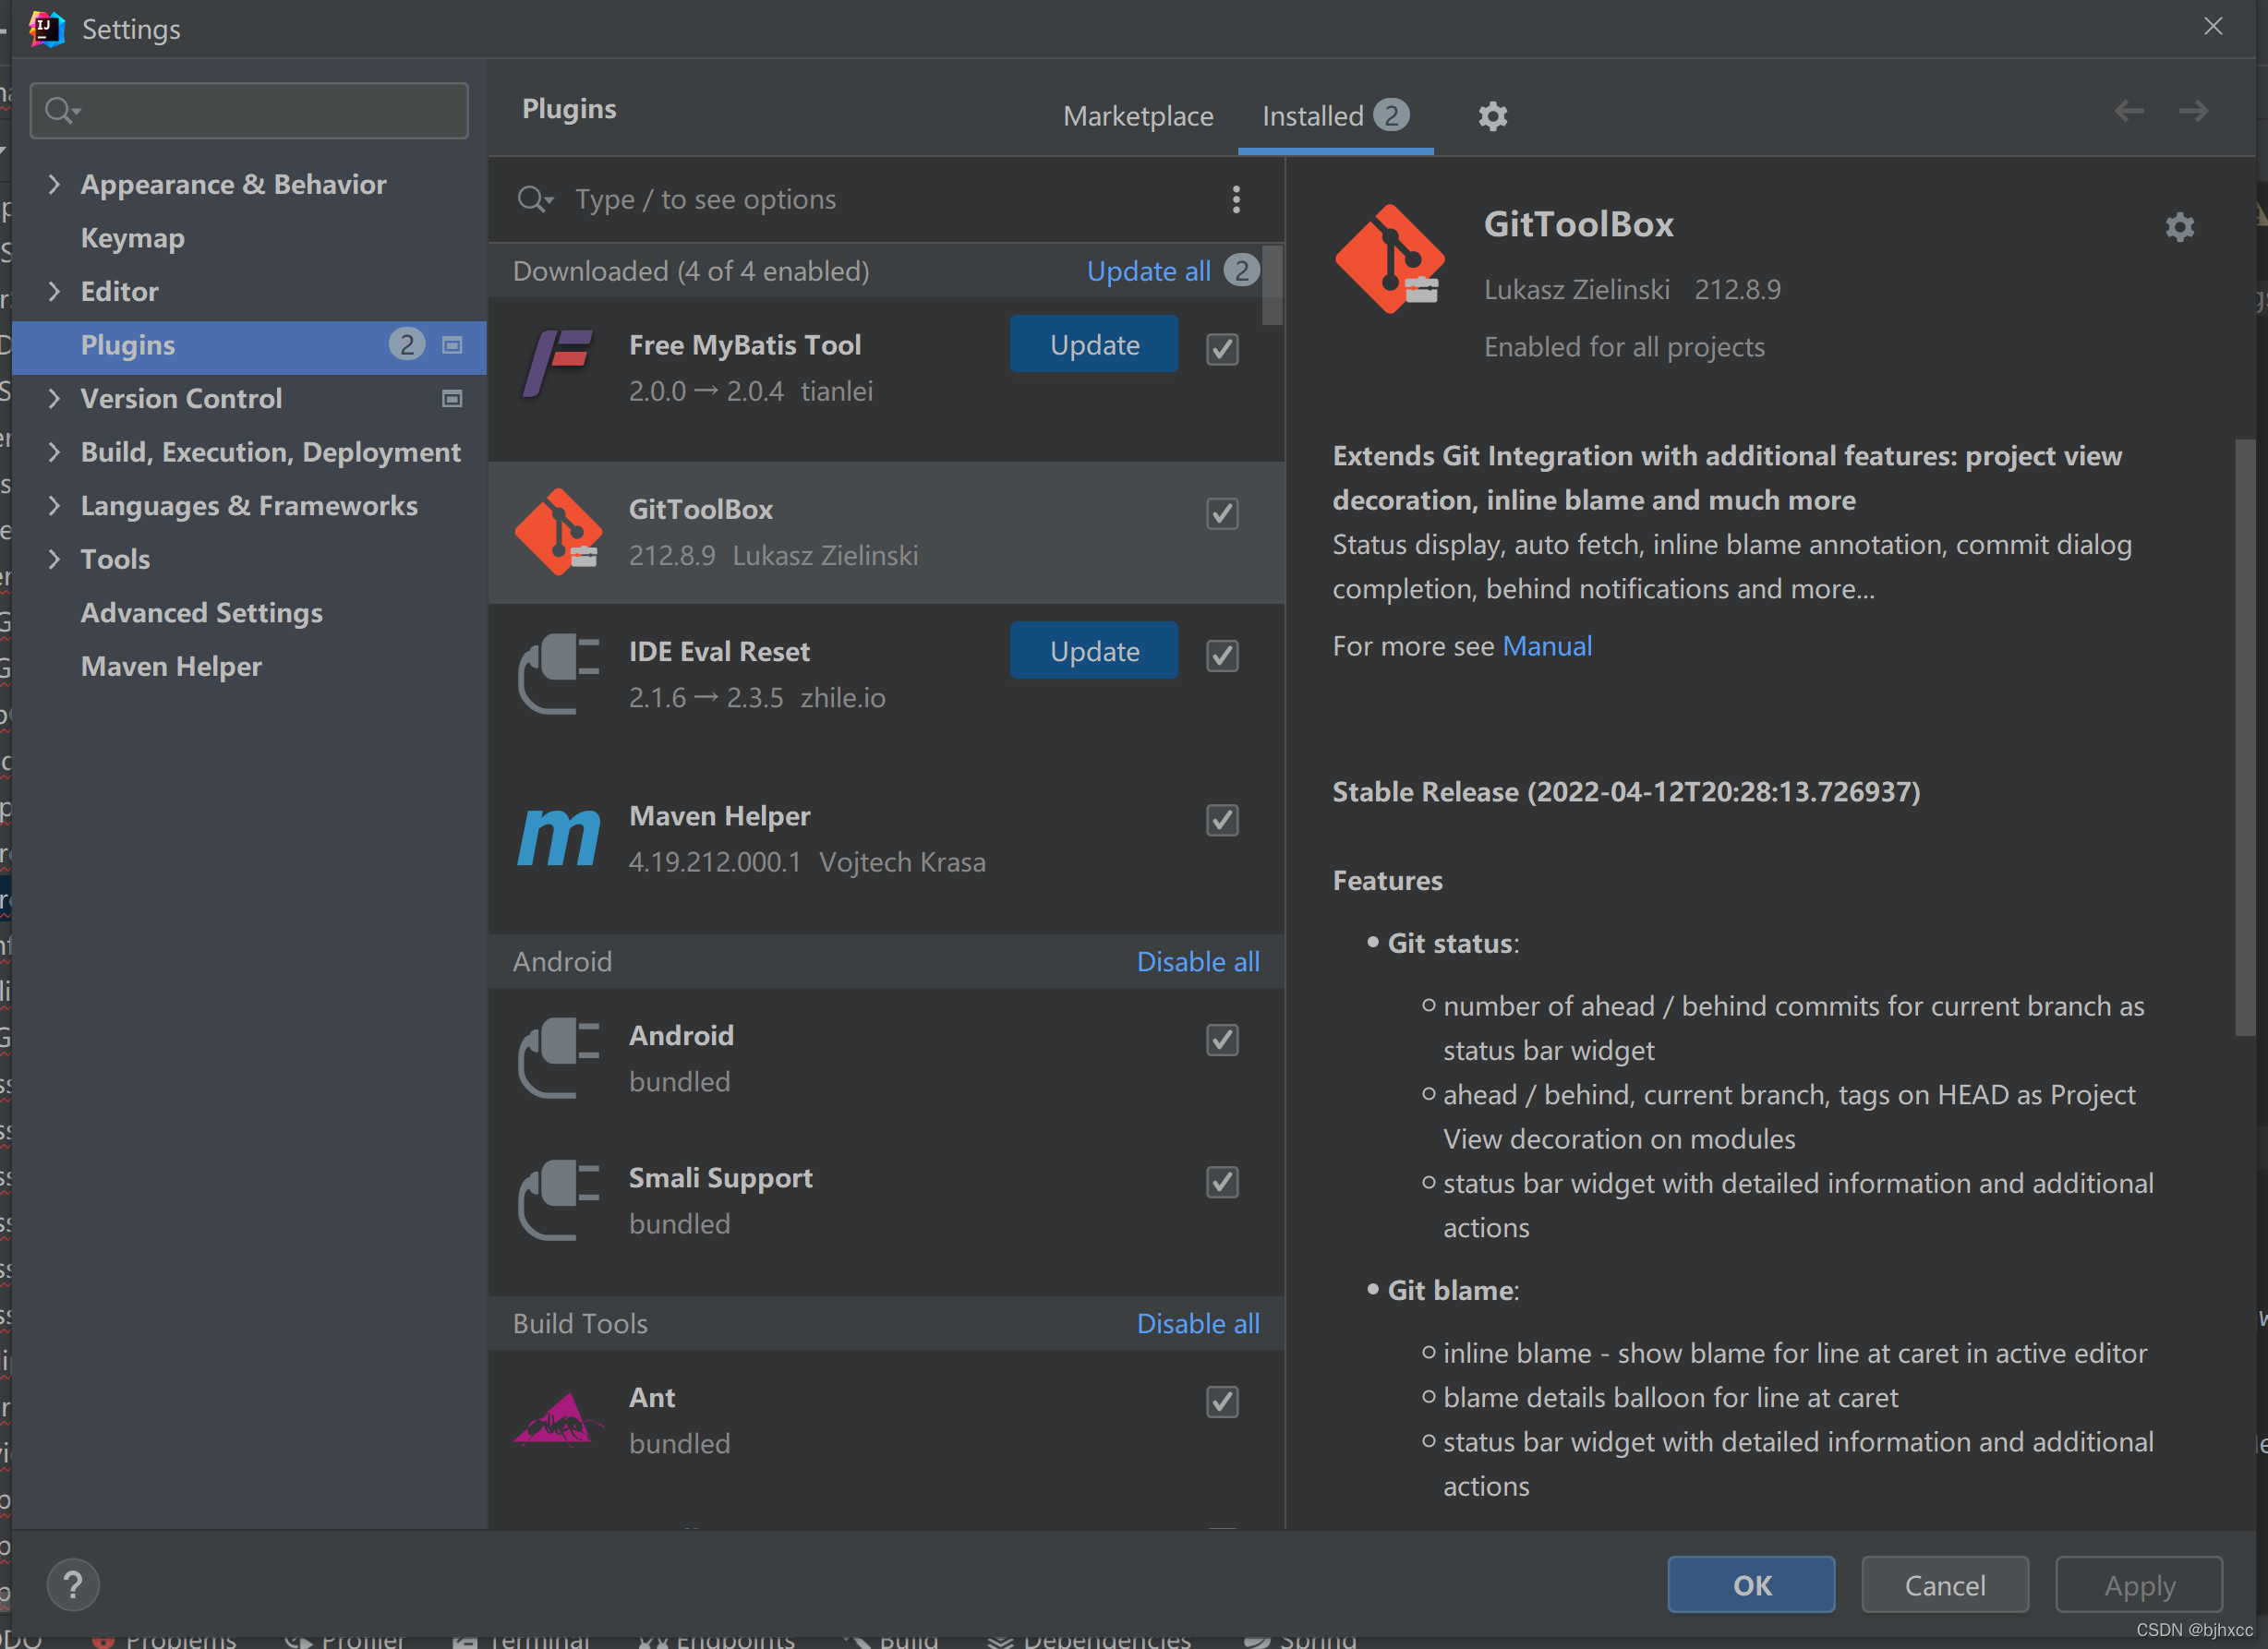Click the IDE Eval Reset plug icon
This screenshot has height=1649, width=2268.
point(558,673)
